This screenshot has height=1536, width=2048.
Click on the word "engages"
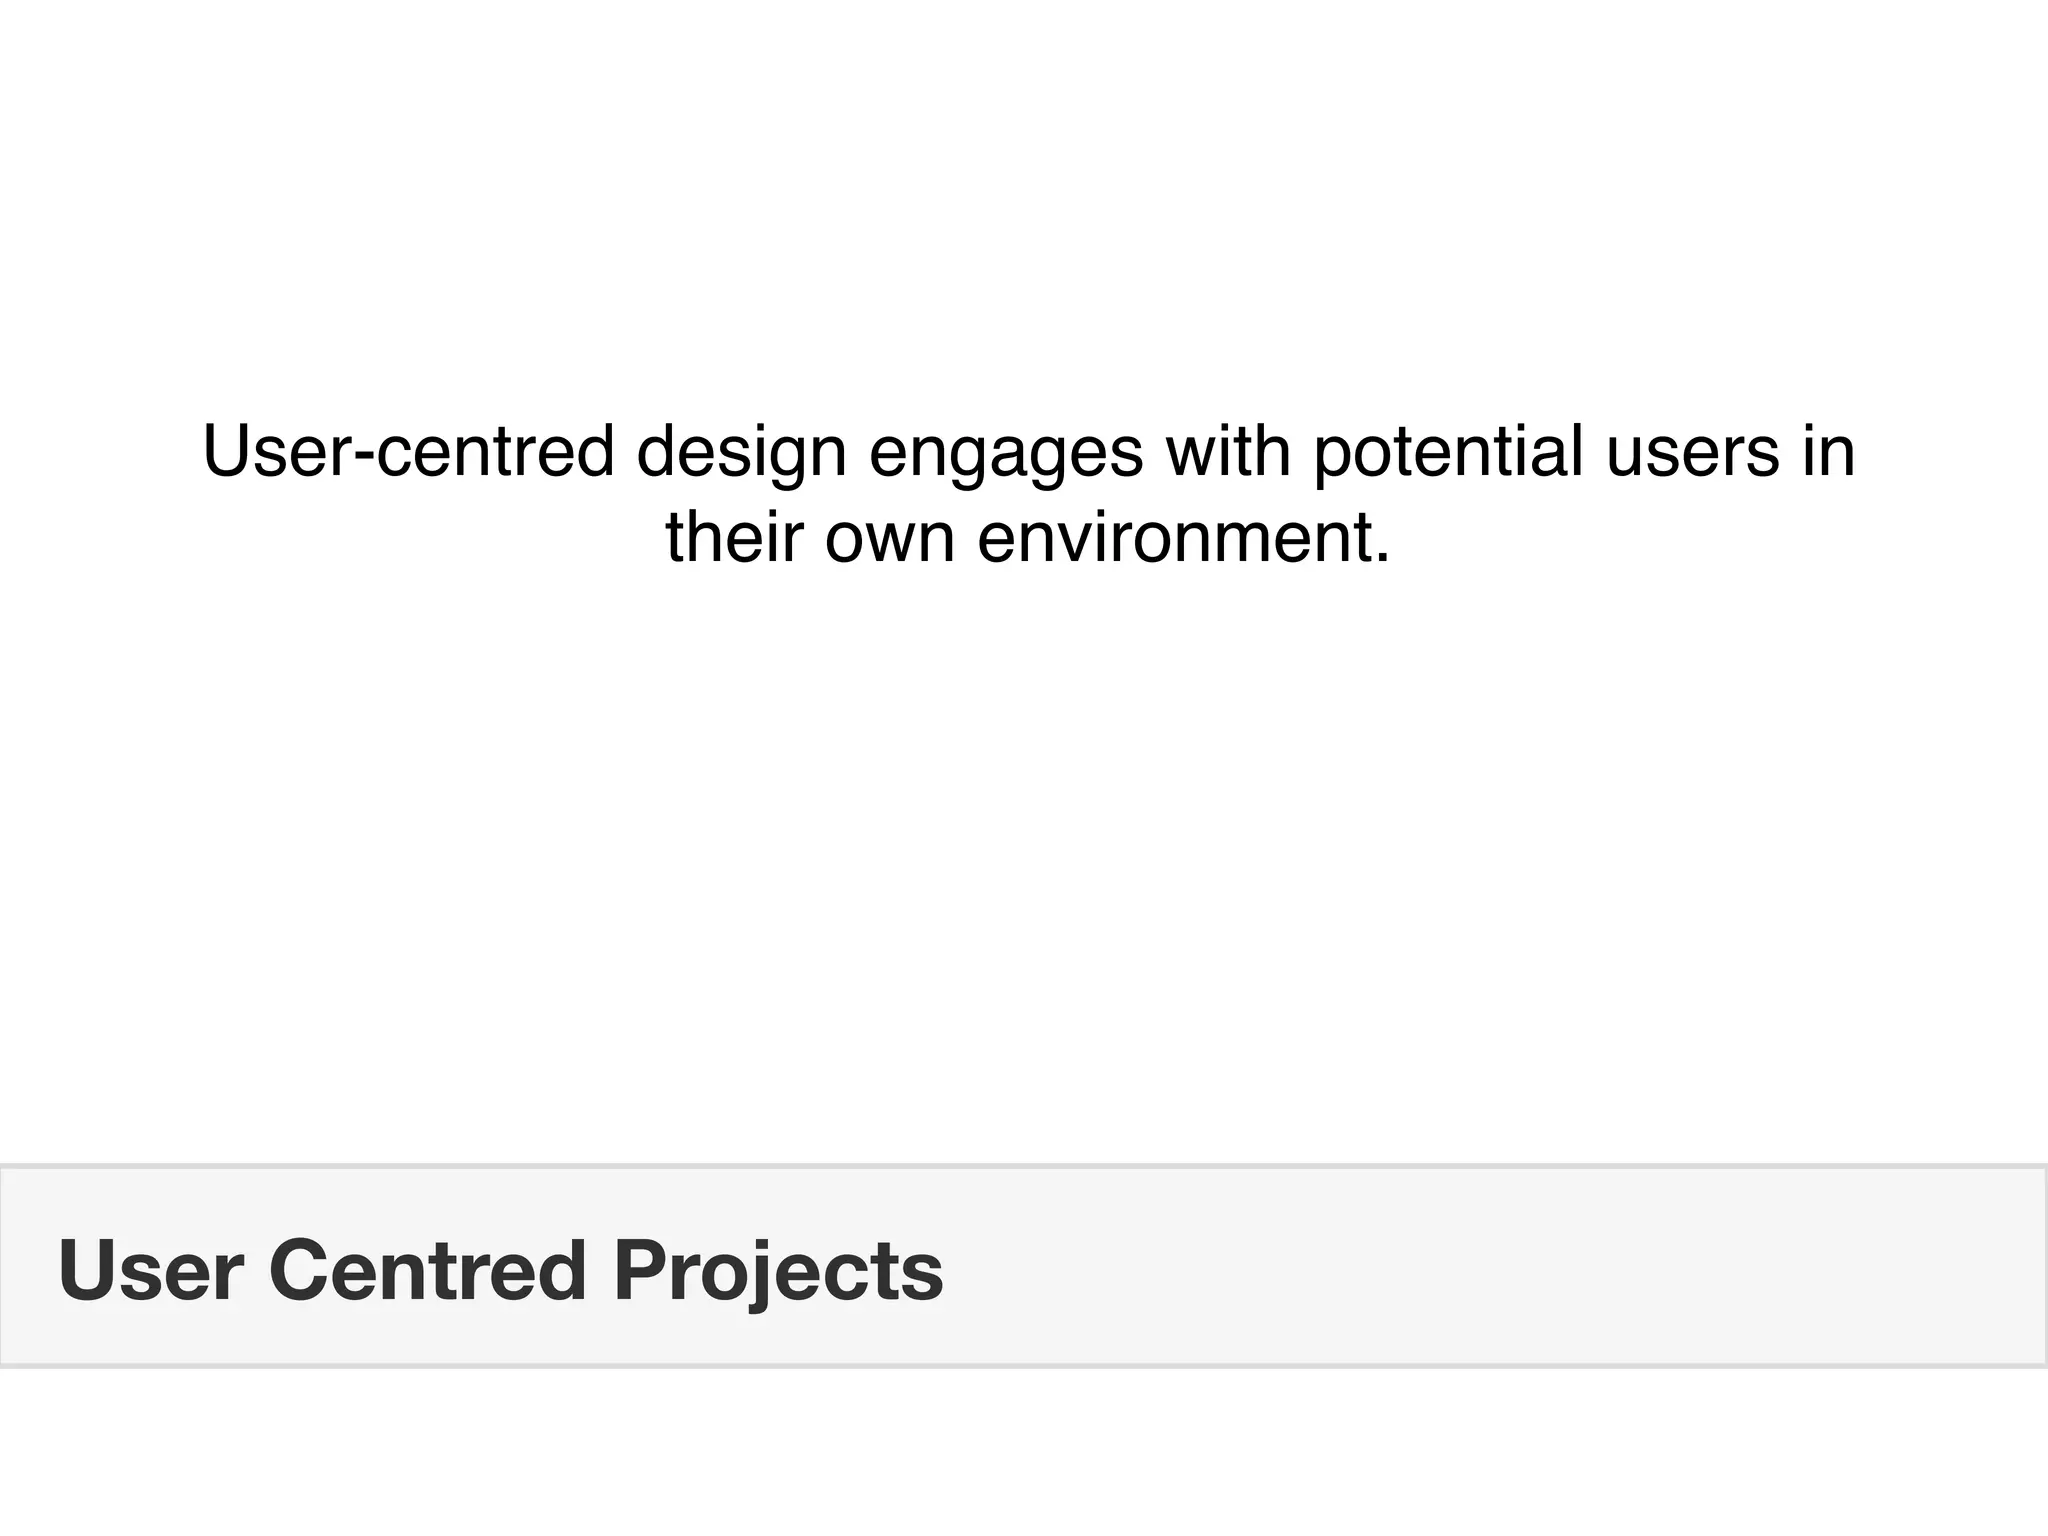(x=1005, y=452)
